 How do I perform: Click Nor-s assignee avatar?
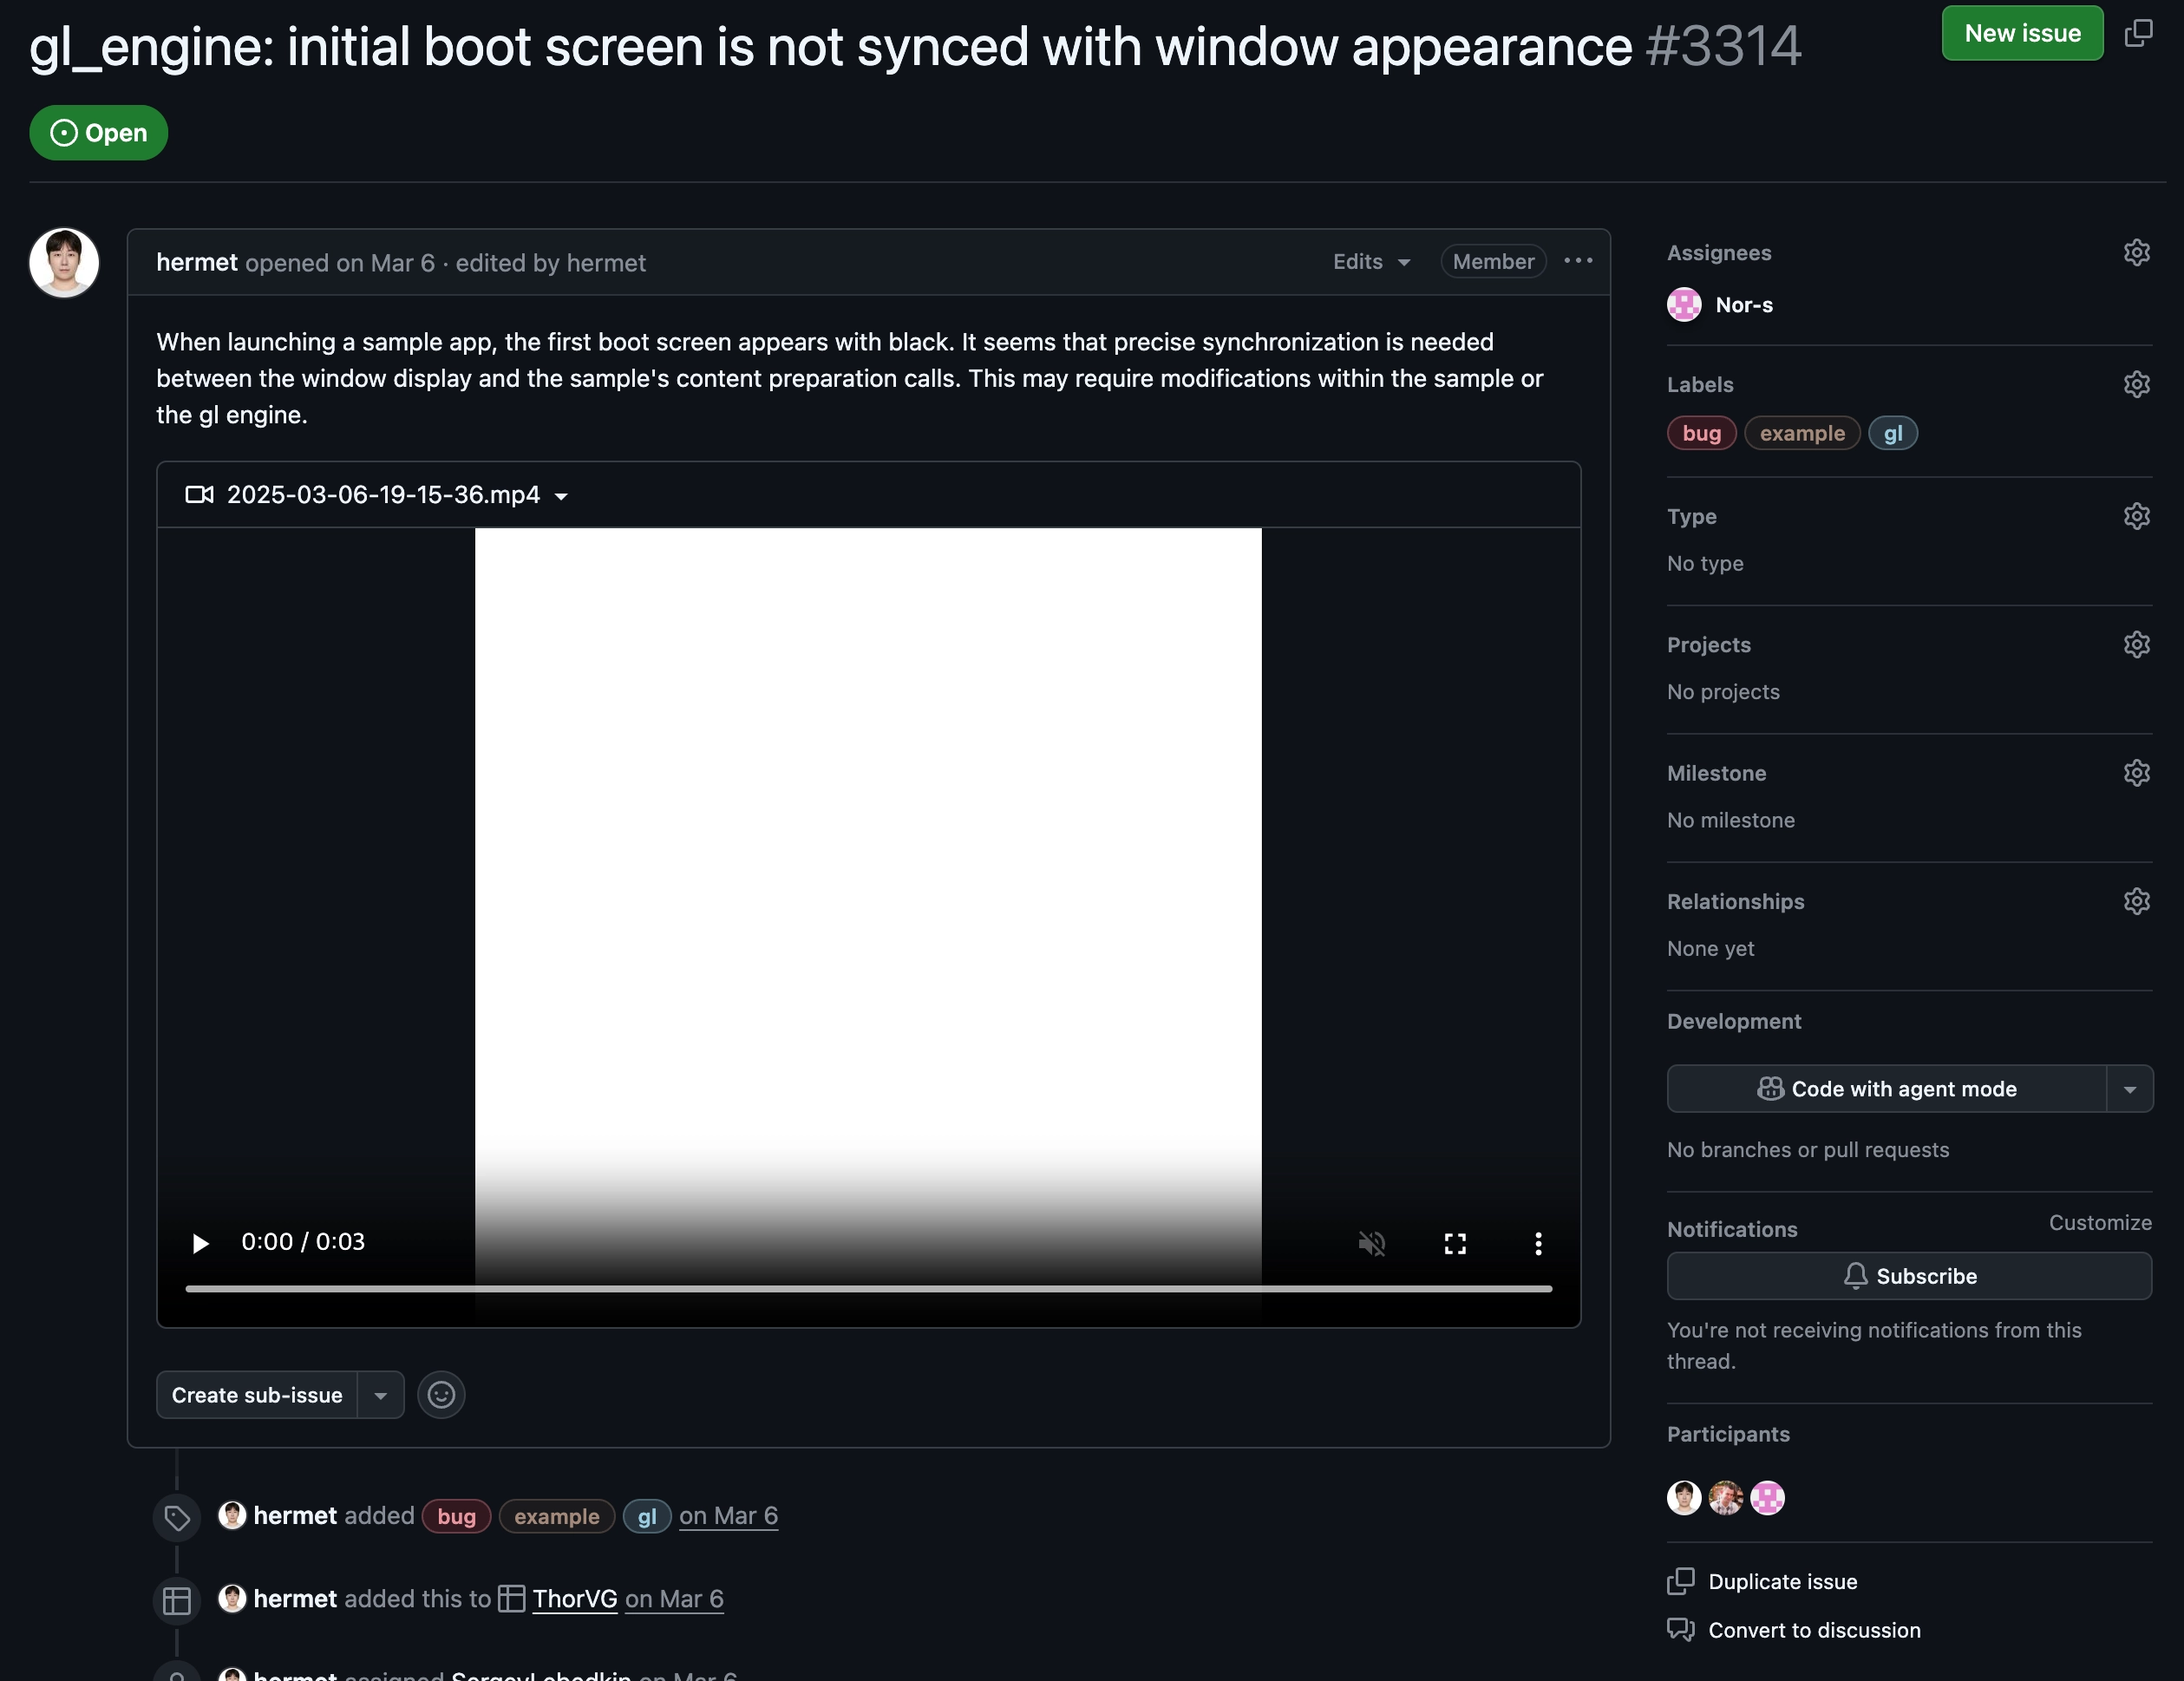(1684, 305)
